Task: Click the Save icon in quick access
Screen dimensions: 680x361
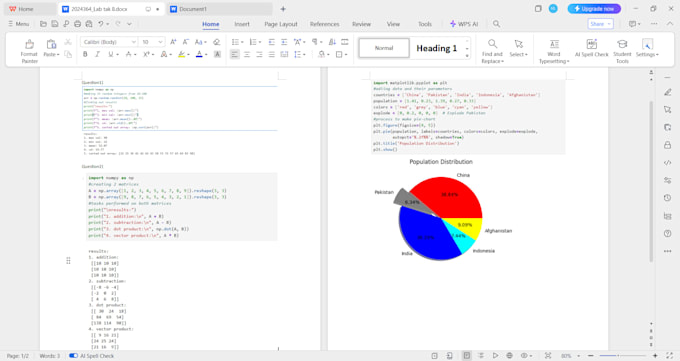Action: click(55, 24)
